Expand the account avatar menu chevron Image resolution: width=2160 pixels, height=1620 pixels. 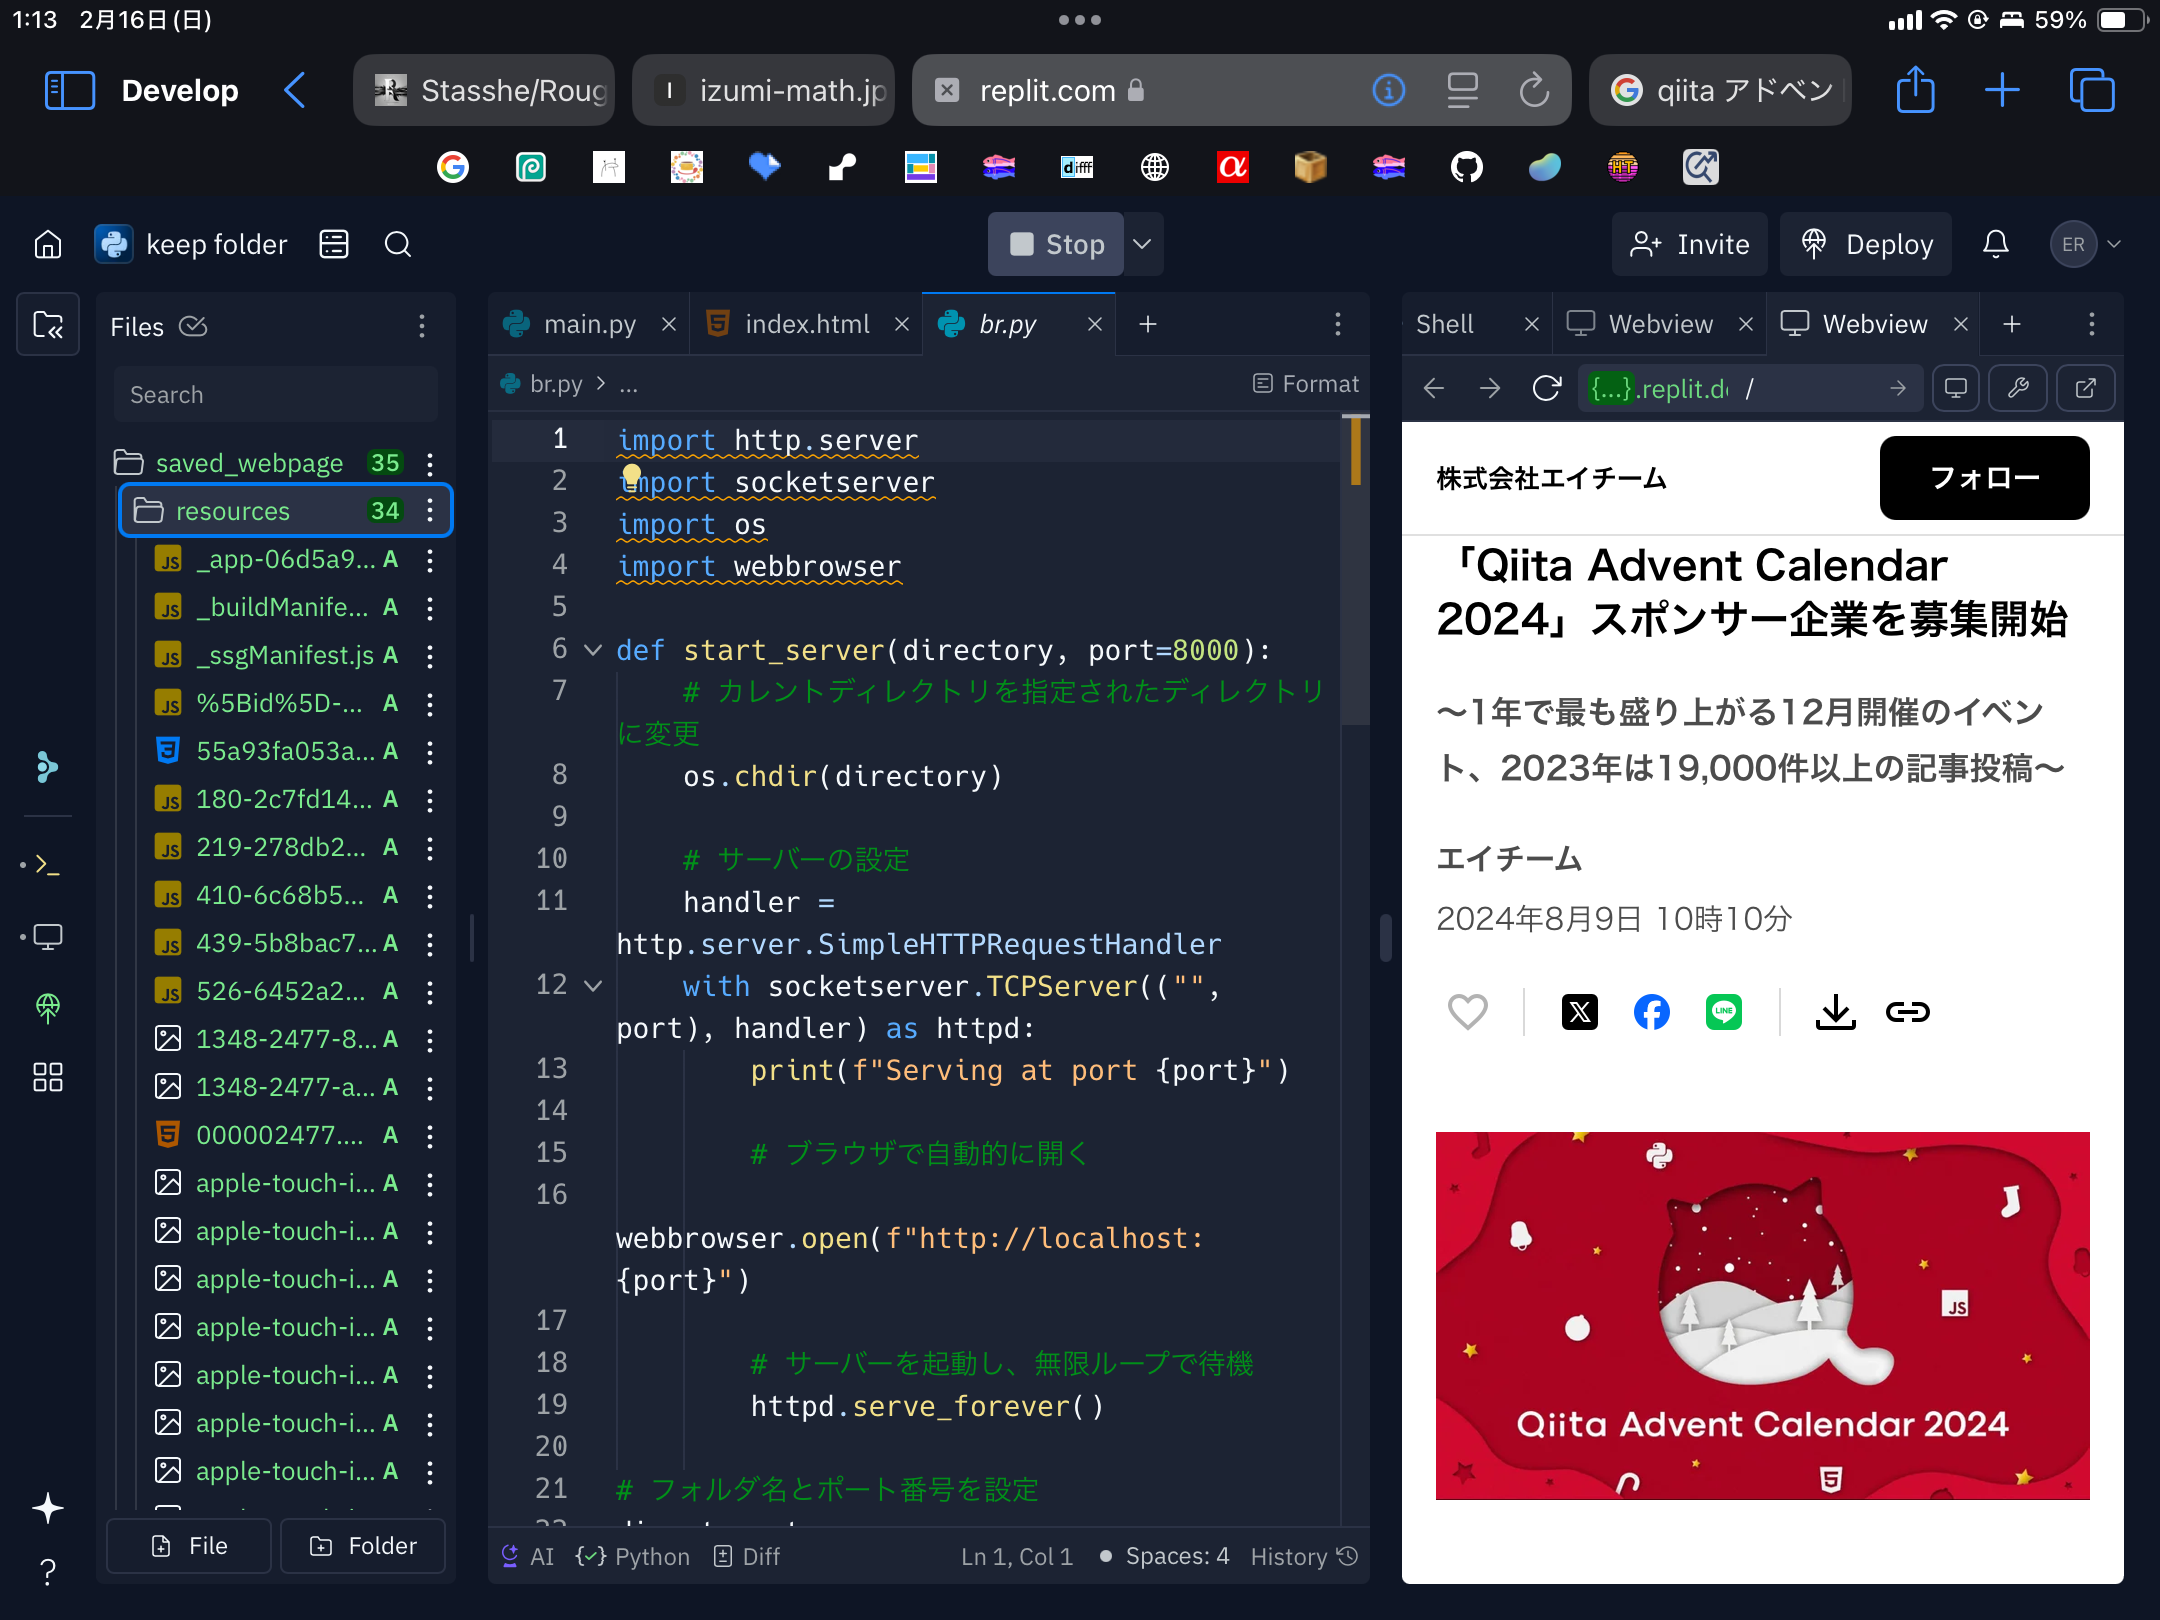[2114, 244]
